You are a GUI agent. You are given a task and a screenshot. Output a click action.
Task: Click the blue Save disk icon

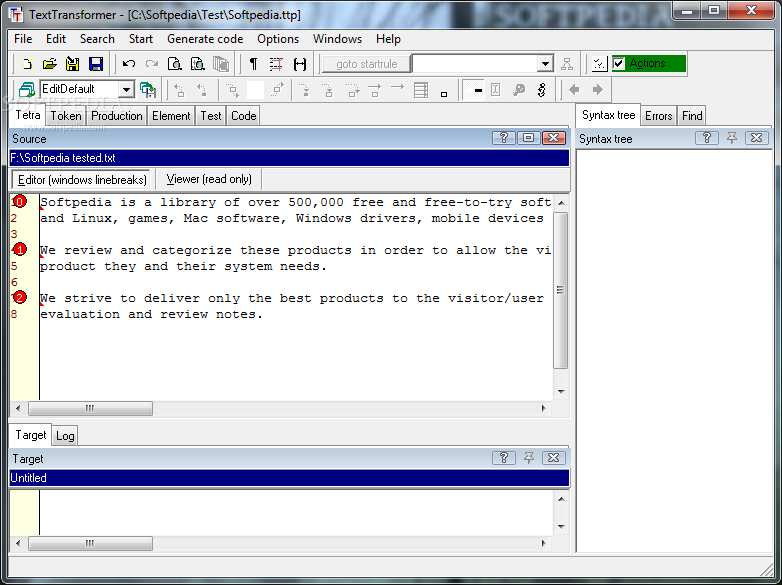(x=96, y=64)
